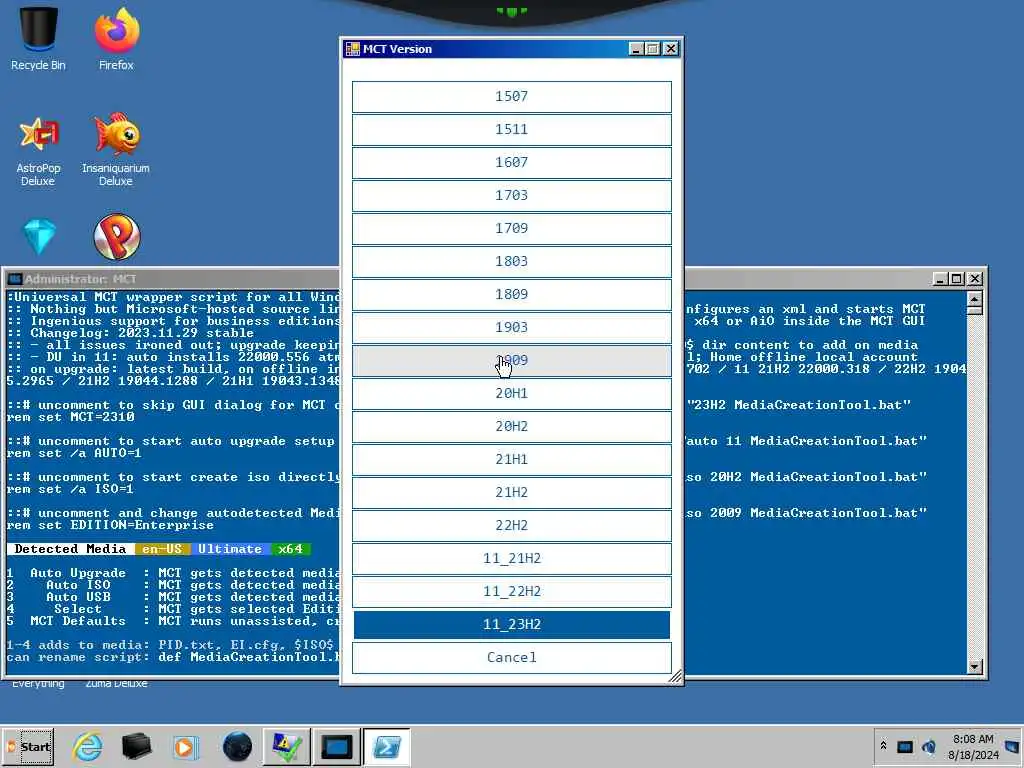Close the MCT Version dialog

[671, 49]
